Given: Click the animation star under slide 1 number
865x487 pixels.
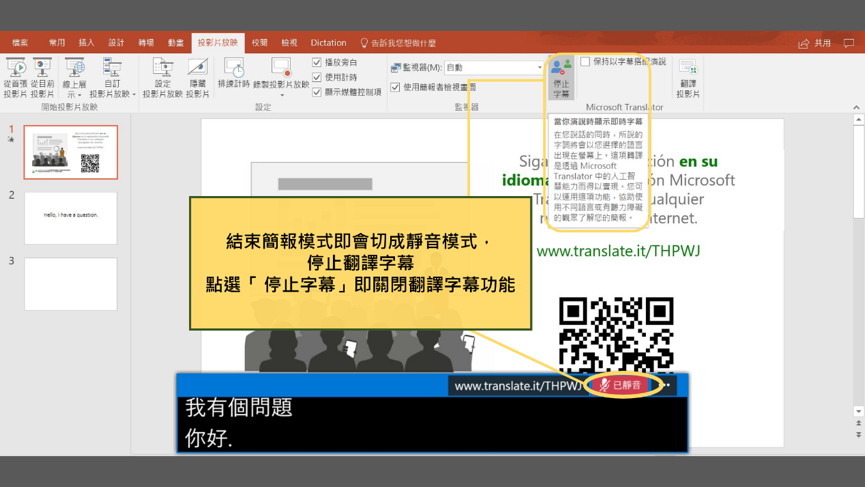Looking at the screenshot, I should point(11,140).
